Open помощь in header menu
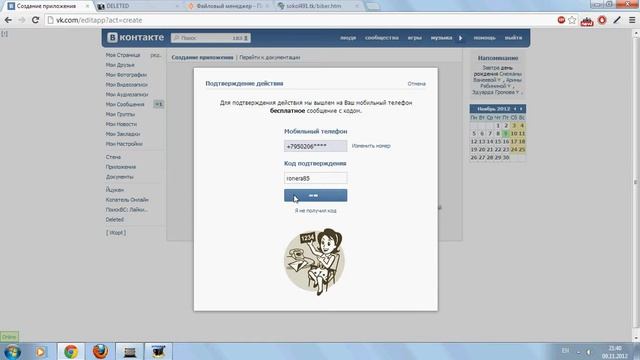The width and height of the screenshot is (640, 360). (484, 38)
